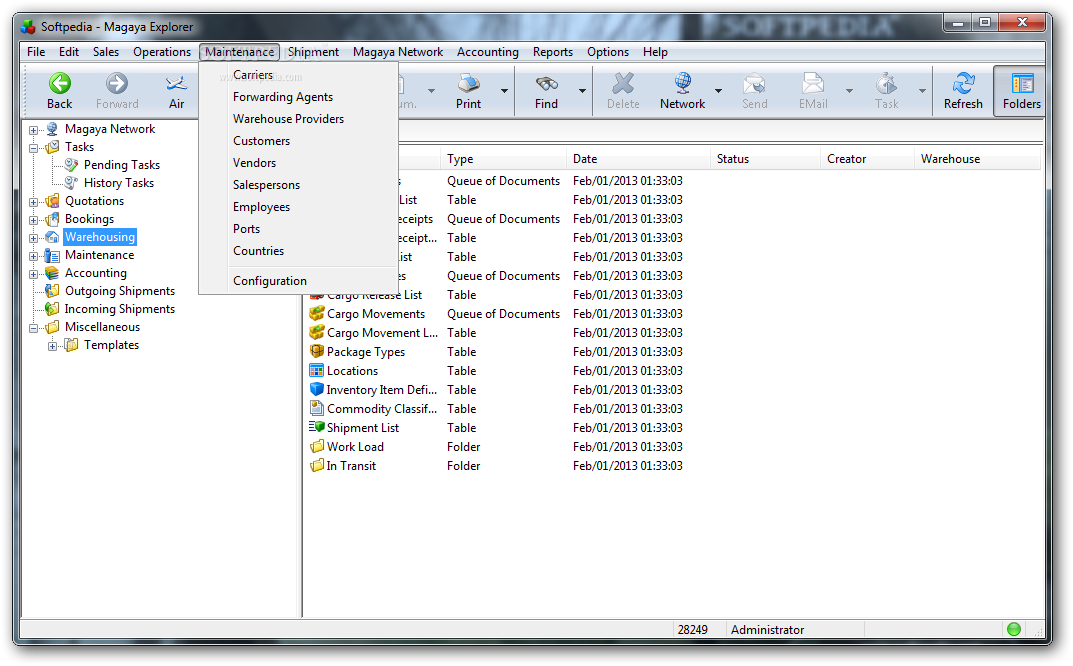Open the Magaya Network menu
Screen dimensions: 1073x666
pyautogui.click(x=398, y=52)
